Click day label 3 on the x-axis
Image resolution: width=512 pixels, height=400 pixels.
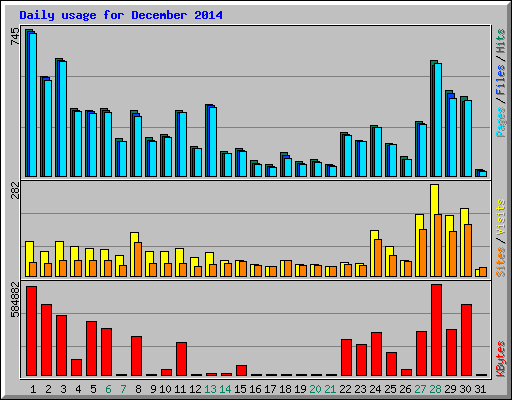click(x=63, y=389)
